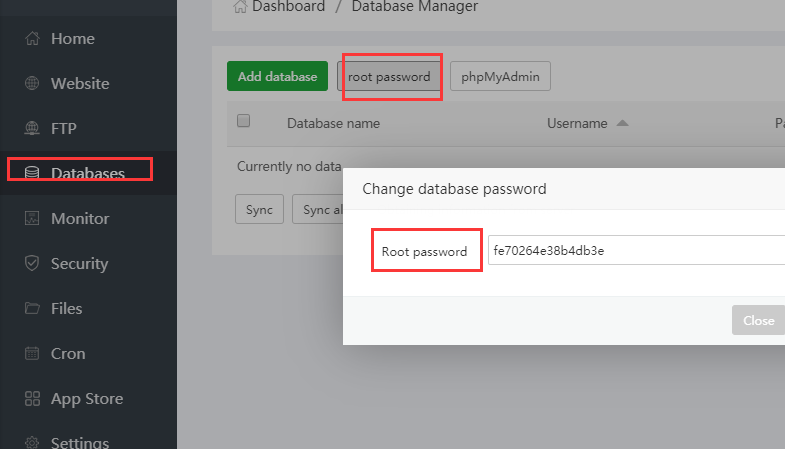Click the Sync button
The width and height of the screenshot is (785, 449).
tap(259, 210)
